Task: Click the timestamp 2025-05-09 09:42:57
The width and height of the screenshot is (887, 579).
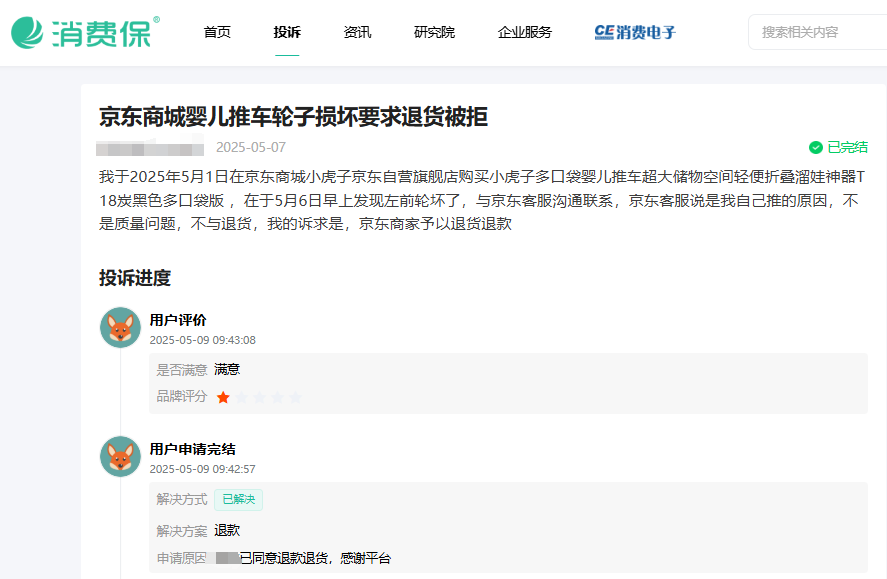Action: pos(203,469)
